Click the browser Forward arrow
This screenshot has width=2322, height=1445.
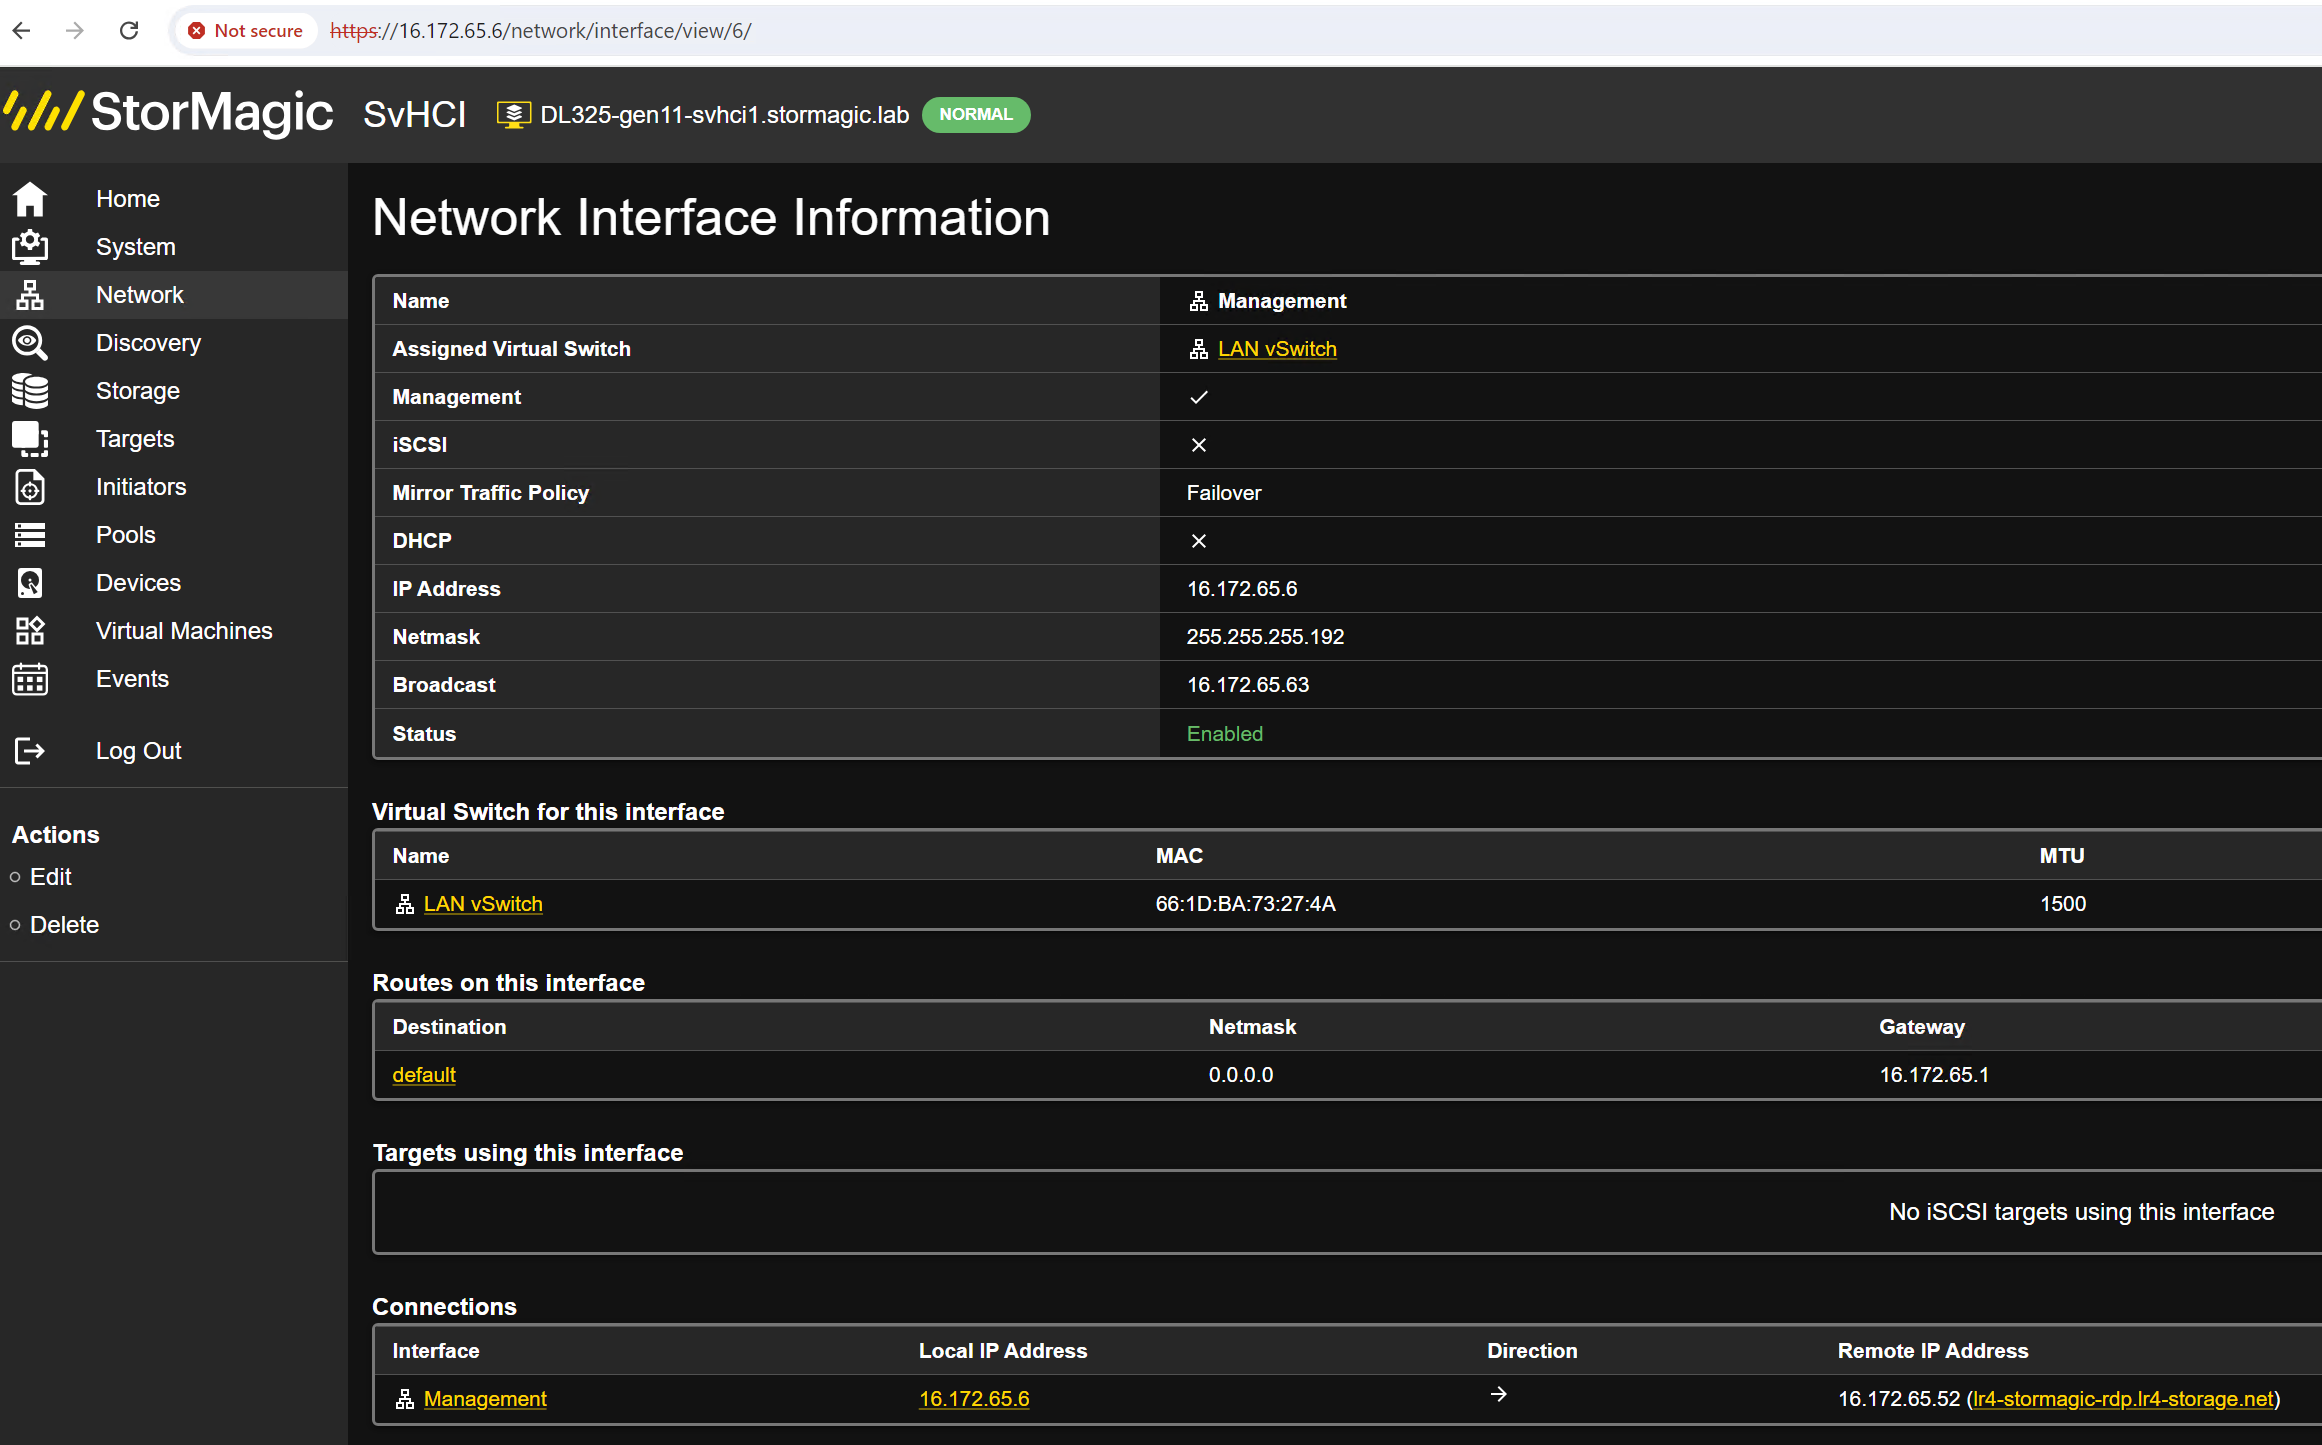click(x=75, y=31)
